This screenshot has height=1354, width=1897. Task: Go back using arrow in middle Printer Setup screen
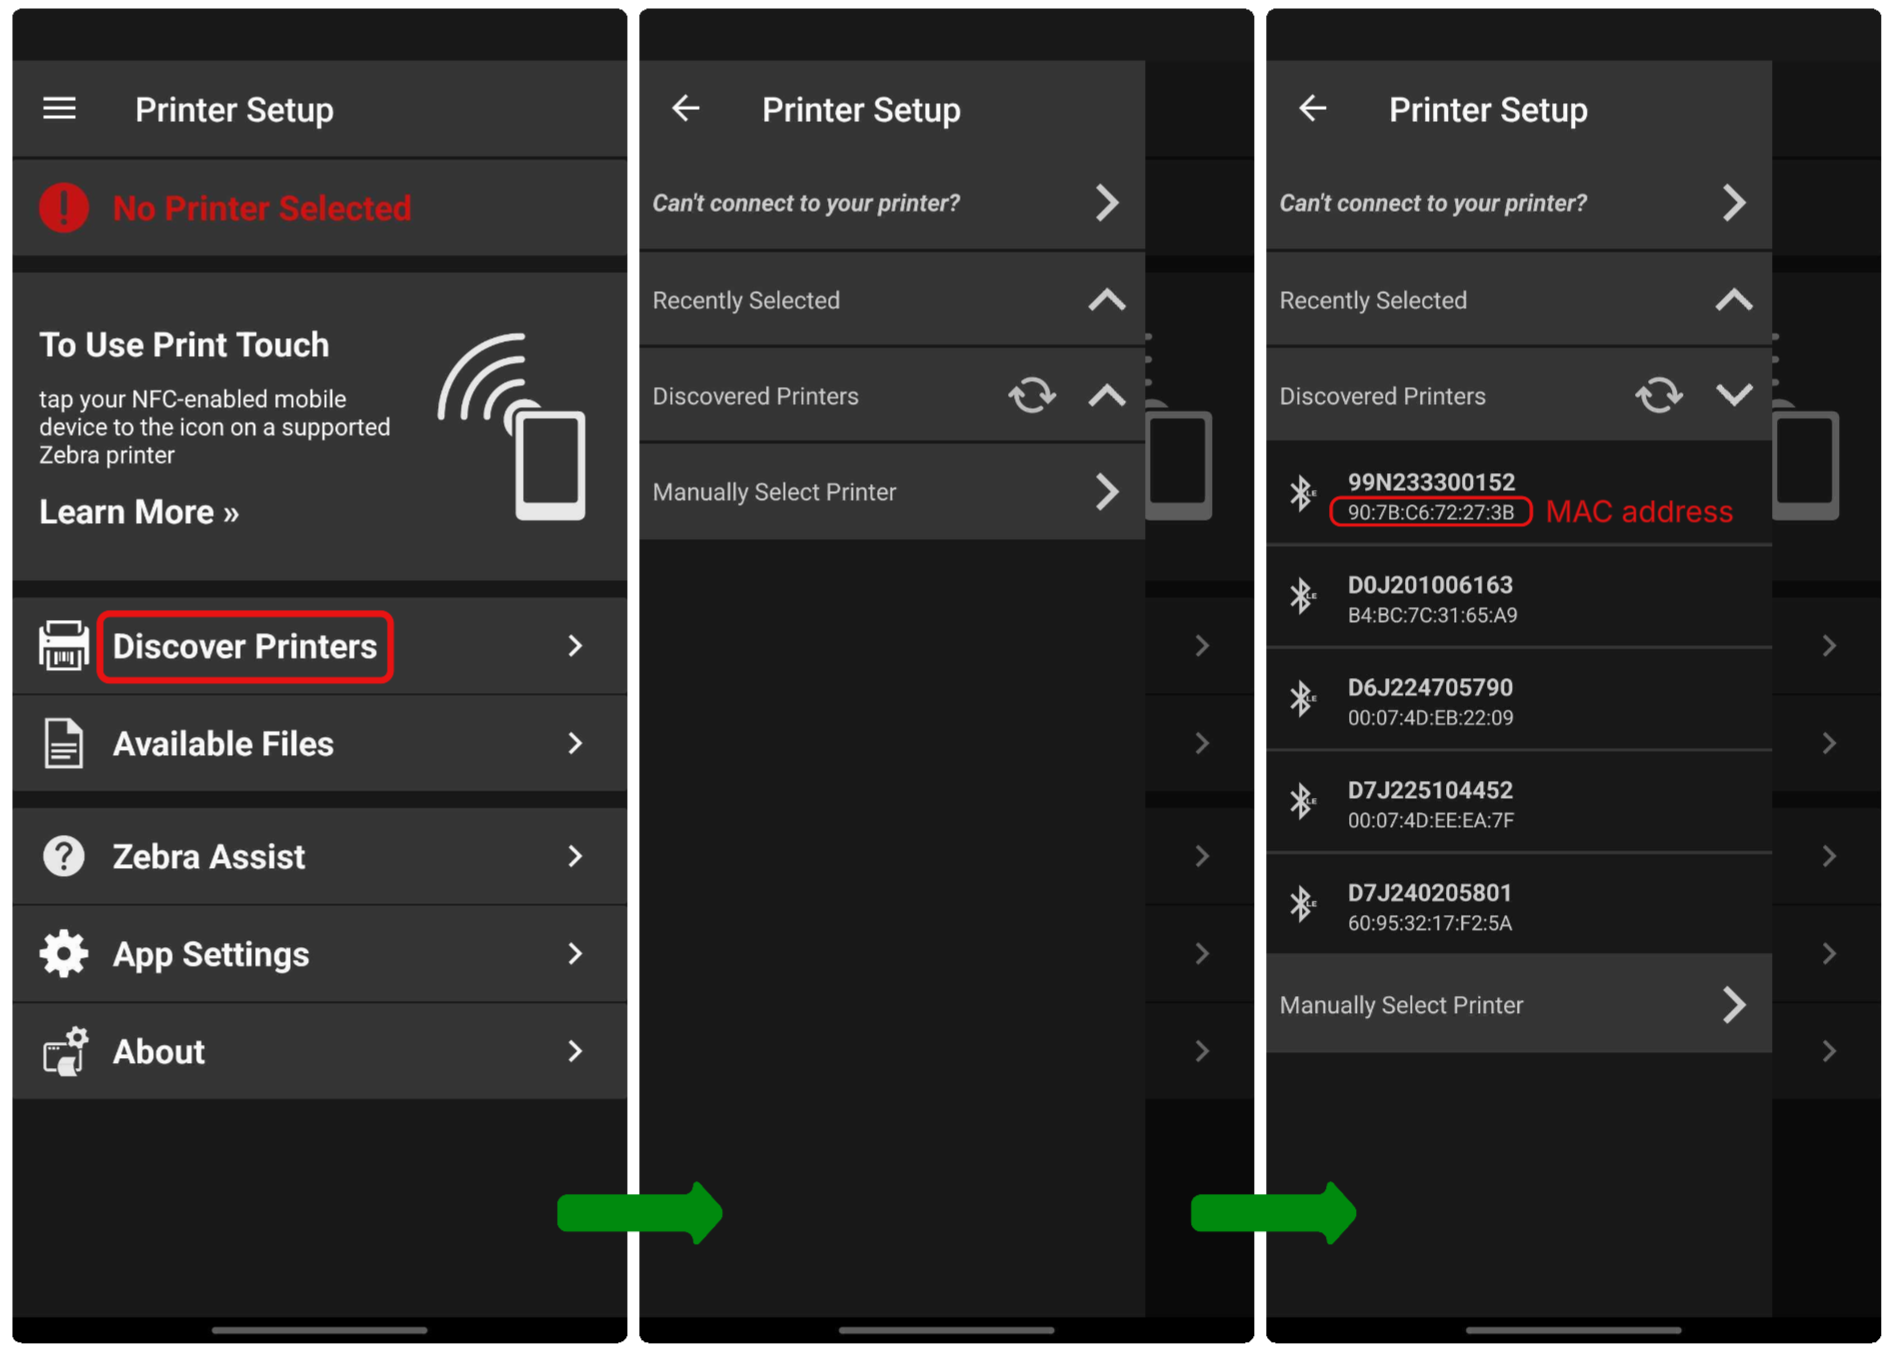coord(686,108)
